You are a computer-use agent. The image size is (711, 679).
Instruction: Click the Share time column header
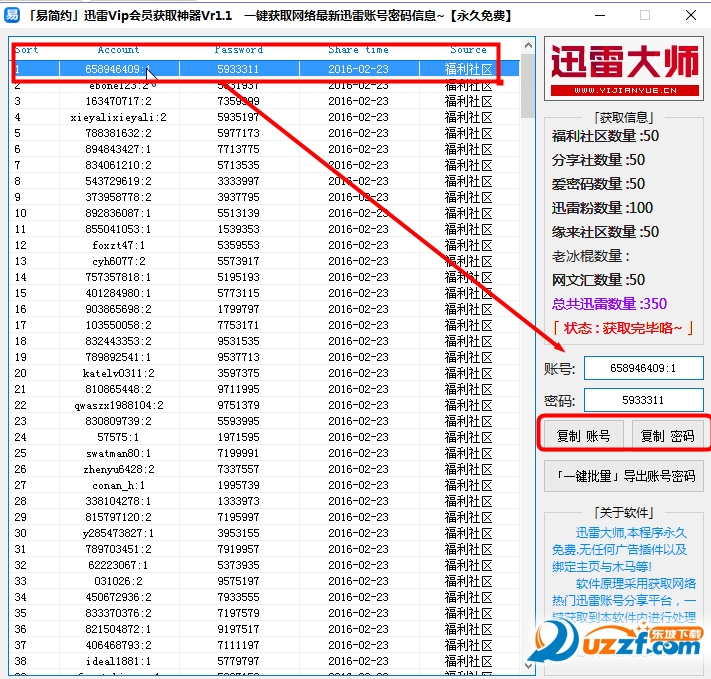click(358, 49)
